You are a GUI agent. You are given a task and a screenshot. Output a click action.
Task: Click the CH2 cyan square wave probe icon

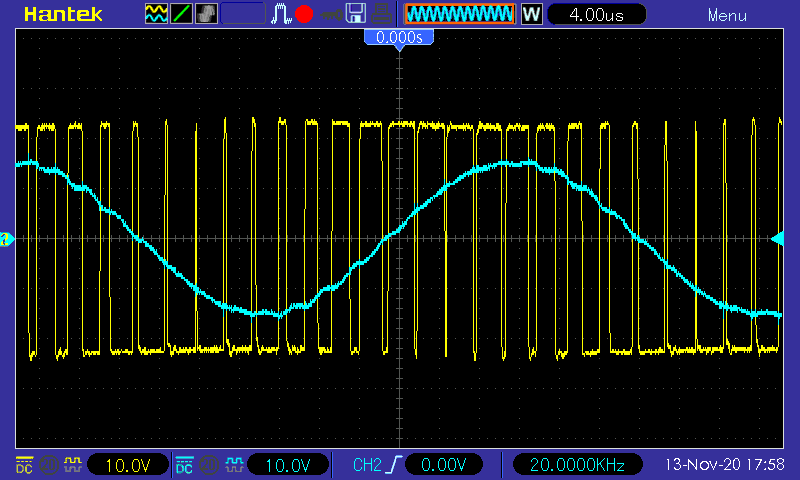click(x=234, y=465)
